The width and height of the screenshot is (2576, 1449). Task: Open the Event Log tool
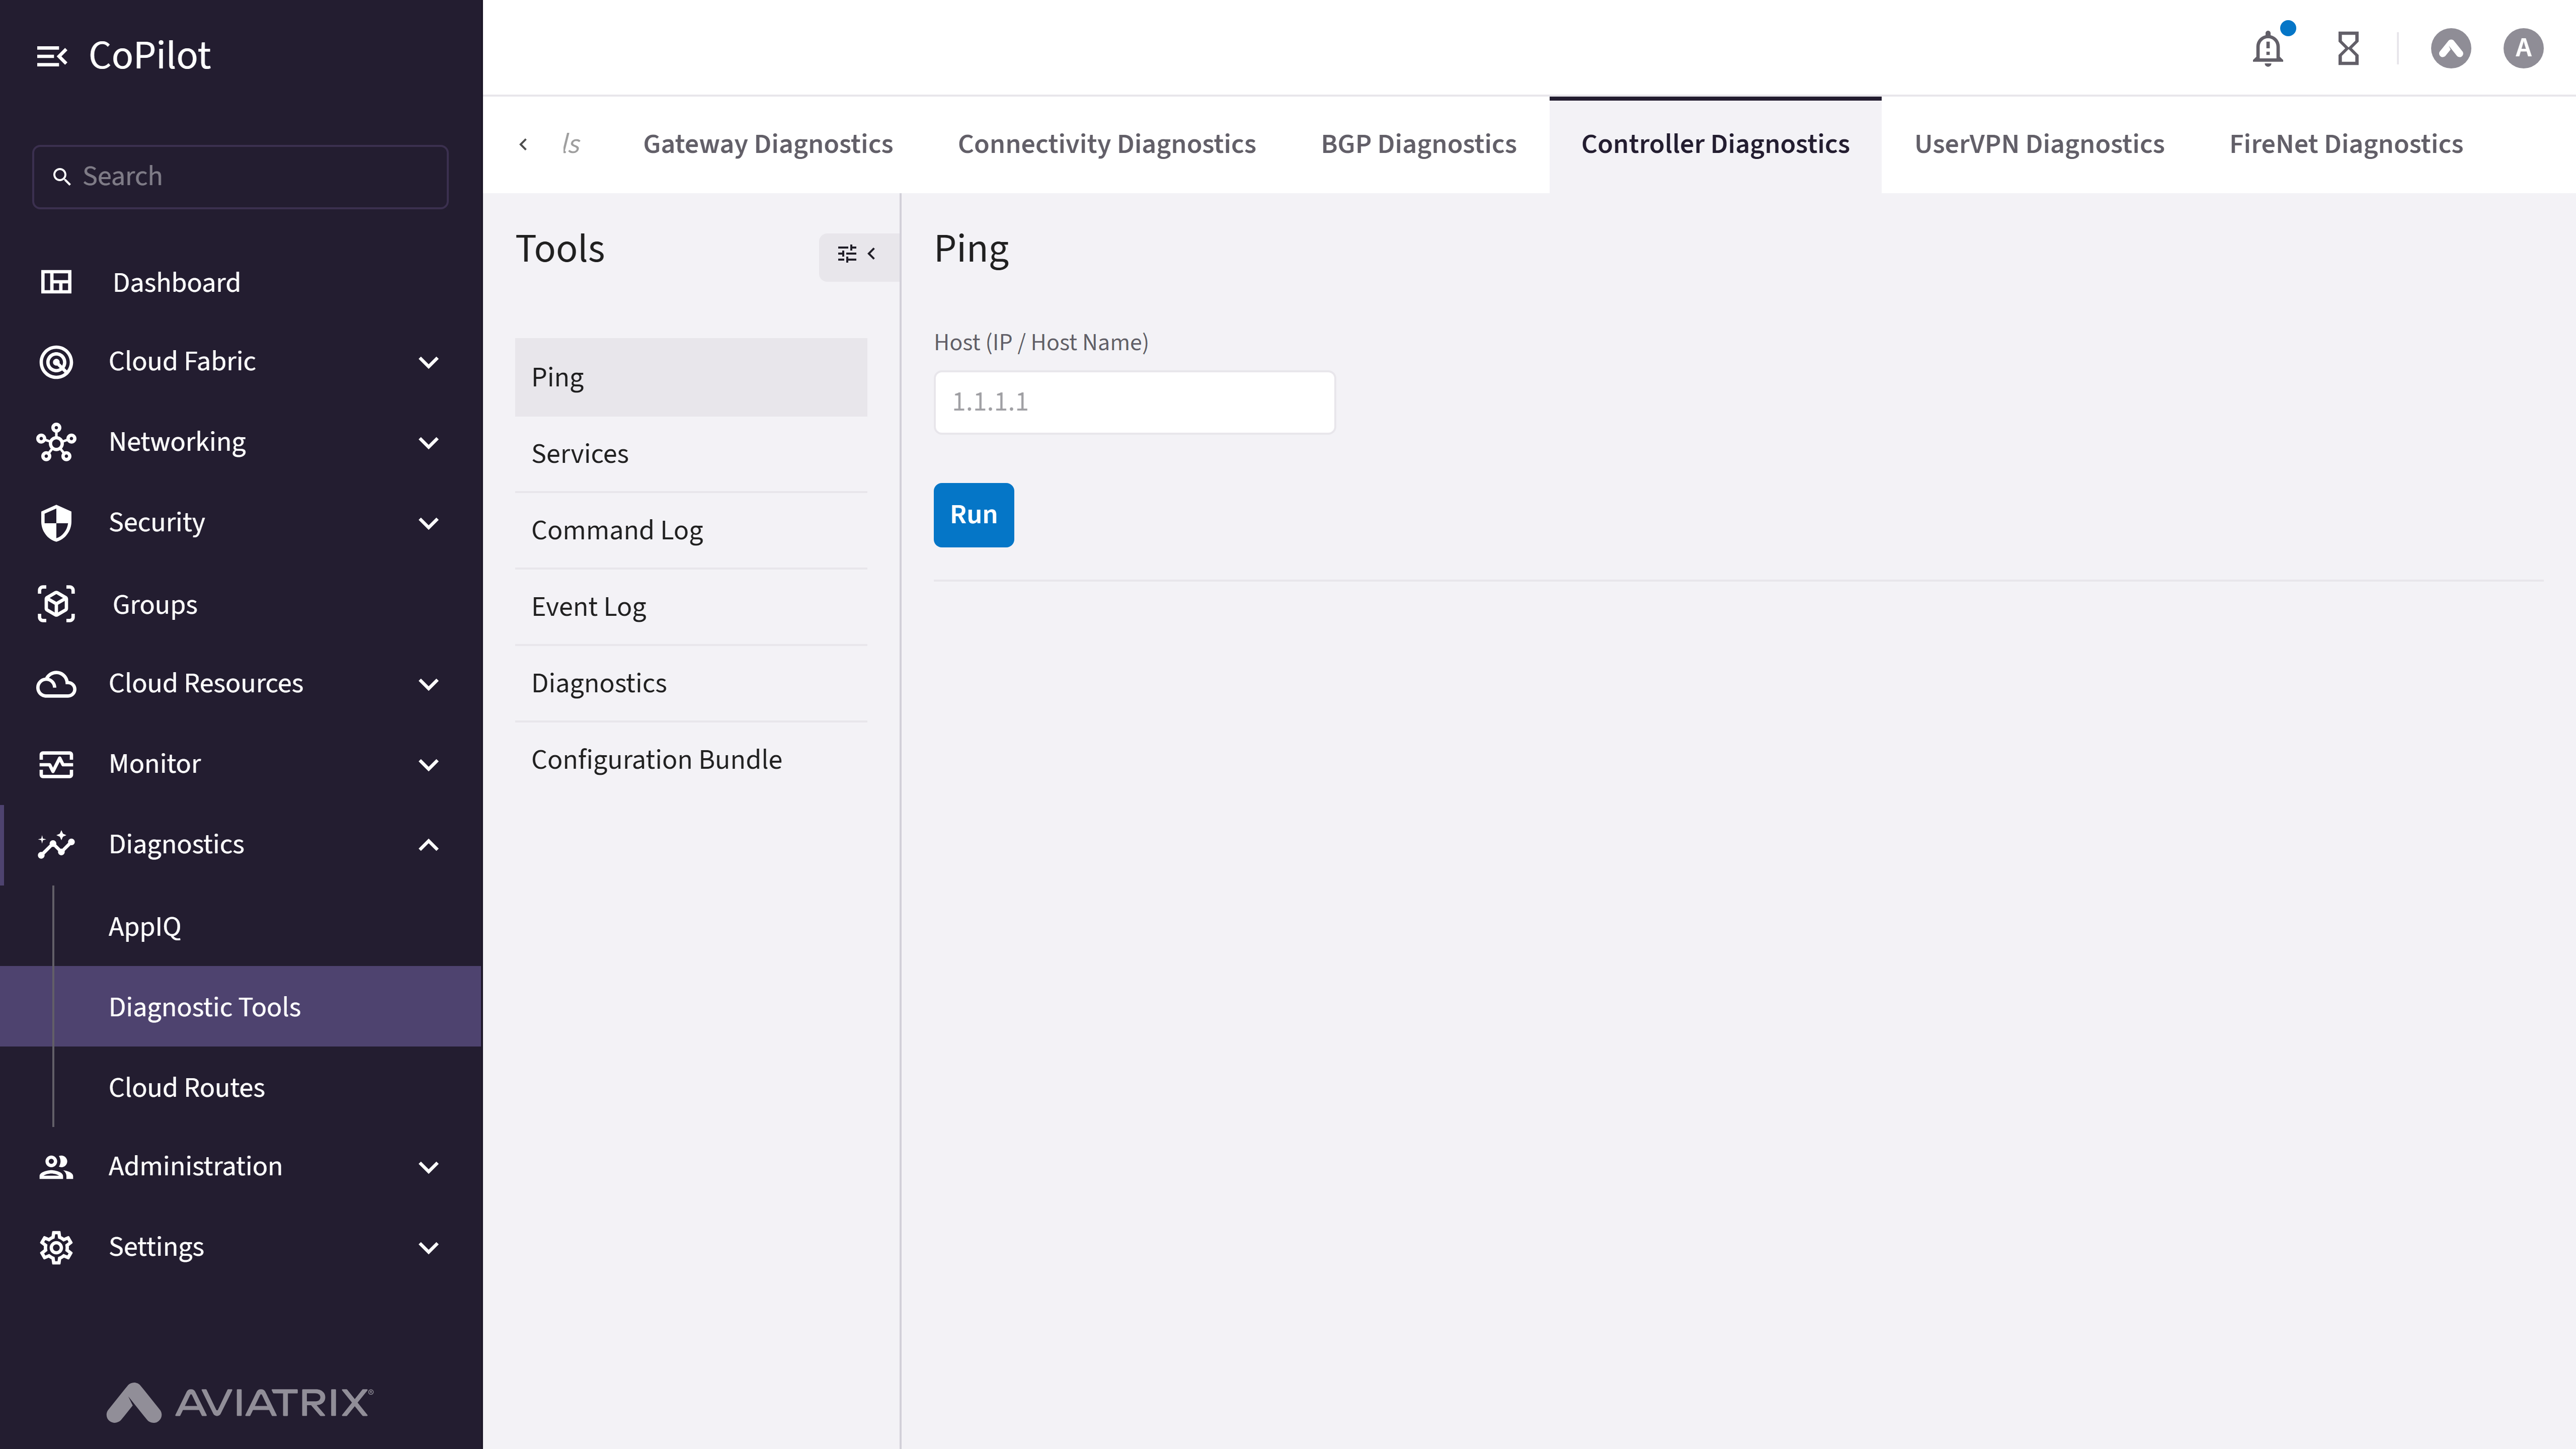691,607
